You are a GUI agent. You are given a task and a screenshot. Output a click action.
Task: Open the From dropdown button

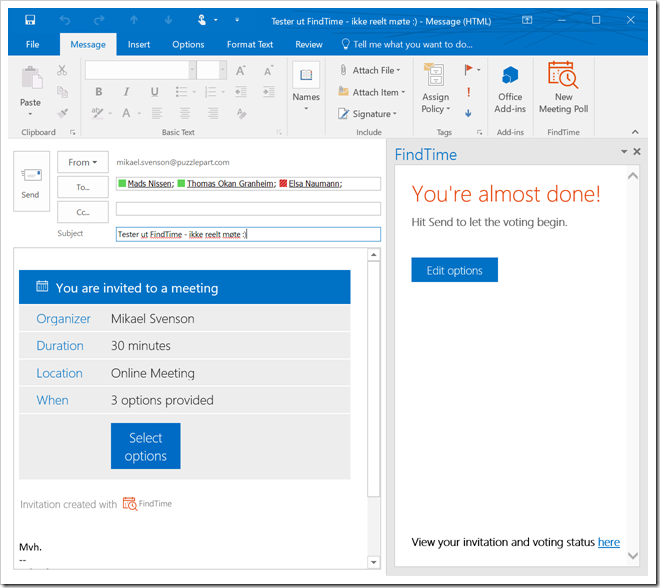[82, 162]
